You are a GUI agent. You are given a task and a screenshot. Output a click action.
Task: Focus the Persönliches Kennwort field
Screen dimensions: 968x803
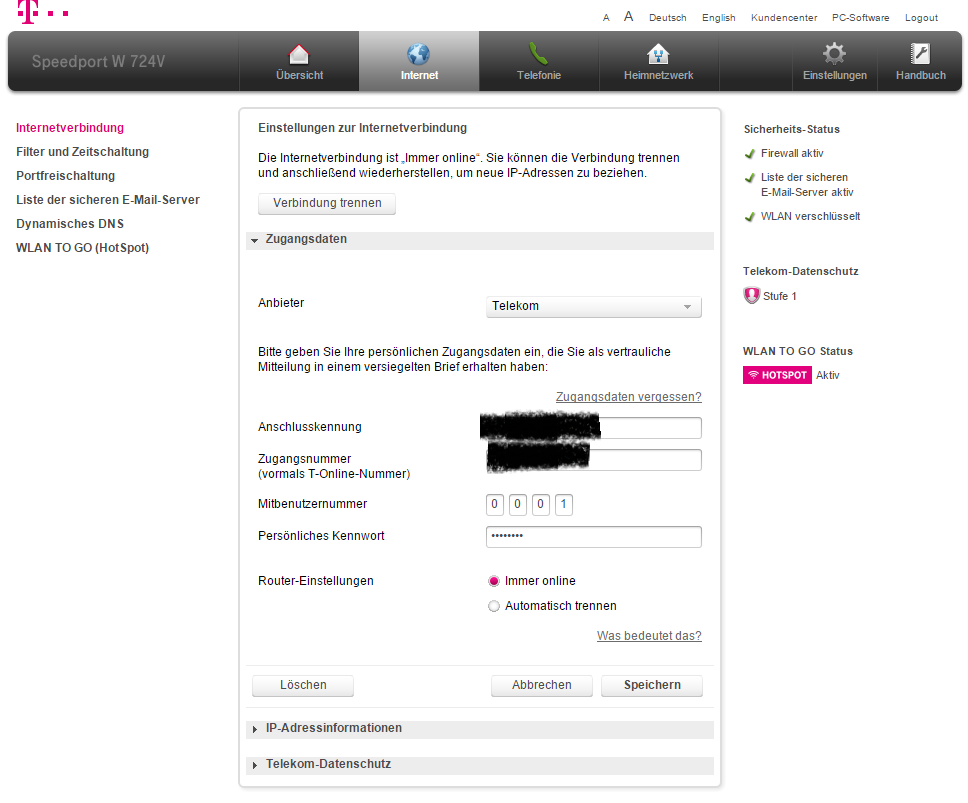point(594,536)
